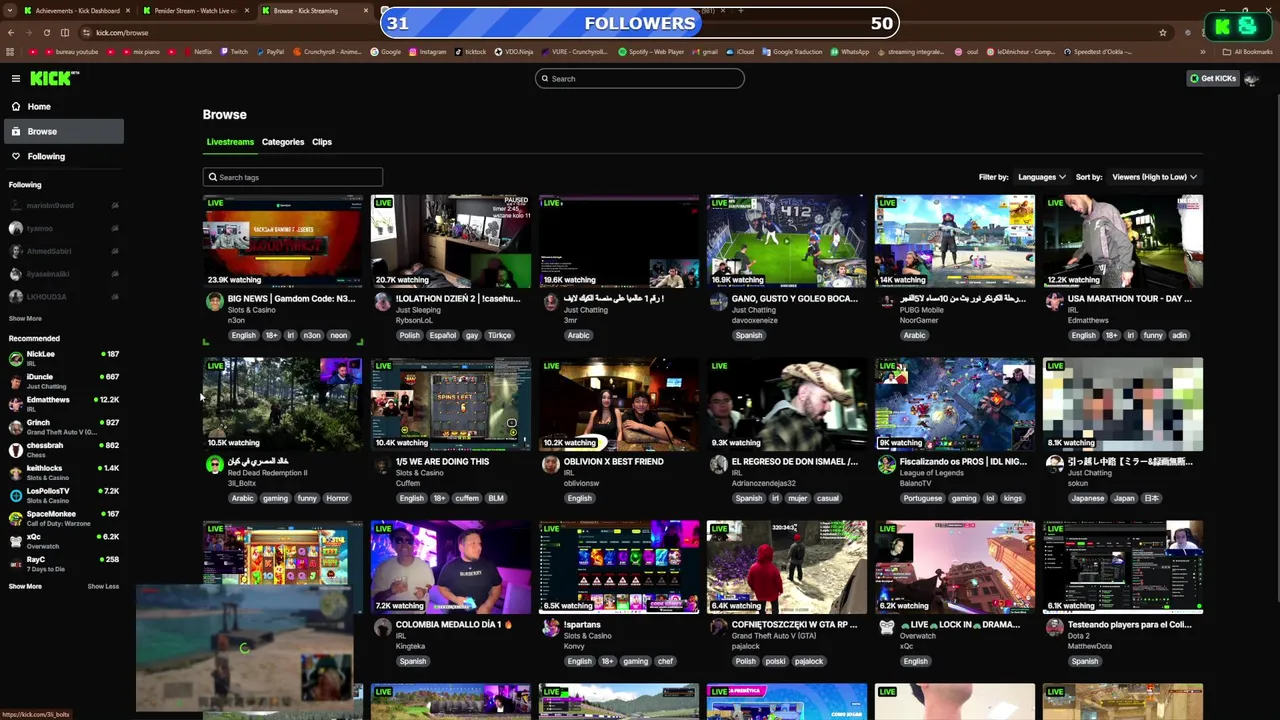Viewport: 1280px width, 720px height.
Task: Open NickLee recommended channel
Action: [62, 358]
